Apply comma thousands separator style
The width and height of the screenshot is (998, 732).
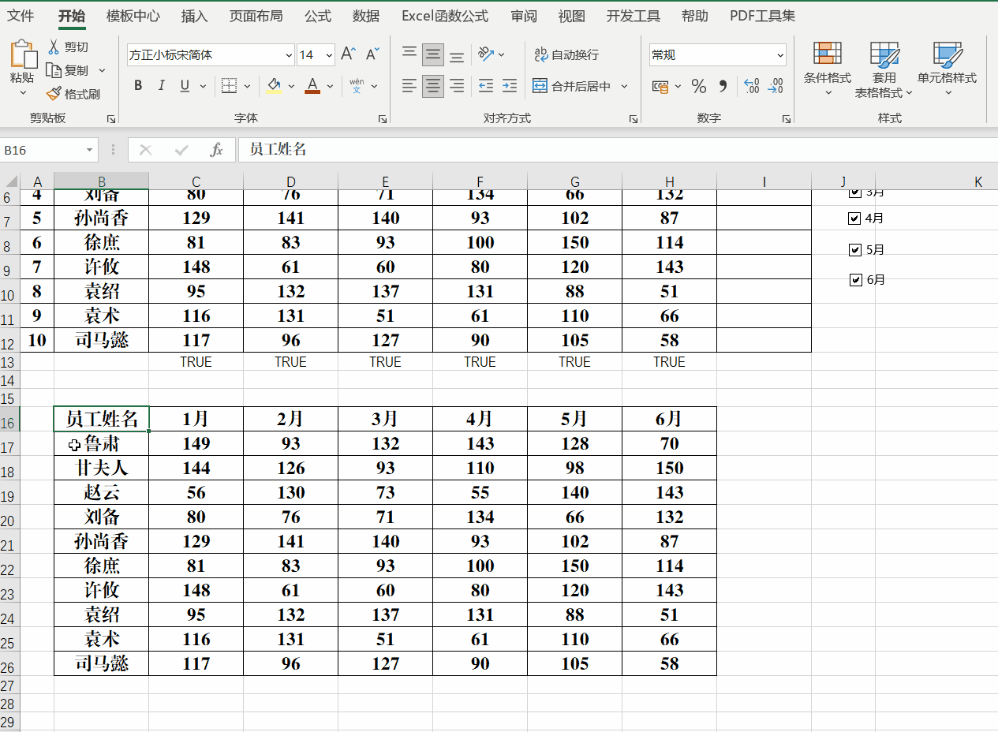tap(722, 86)
